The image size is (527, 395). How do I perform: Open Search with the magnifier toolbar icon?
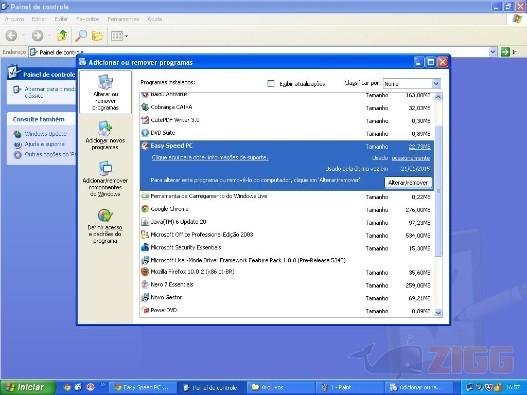click(81, 35)
